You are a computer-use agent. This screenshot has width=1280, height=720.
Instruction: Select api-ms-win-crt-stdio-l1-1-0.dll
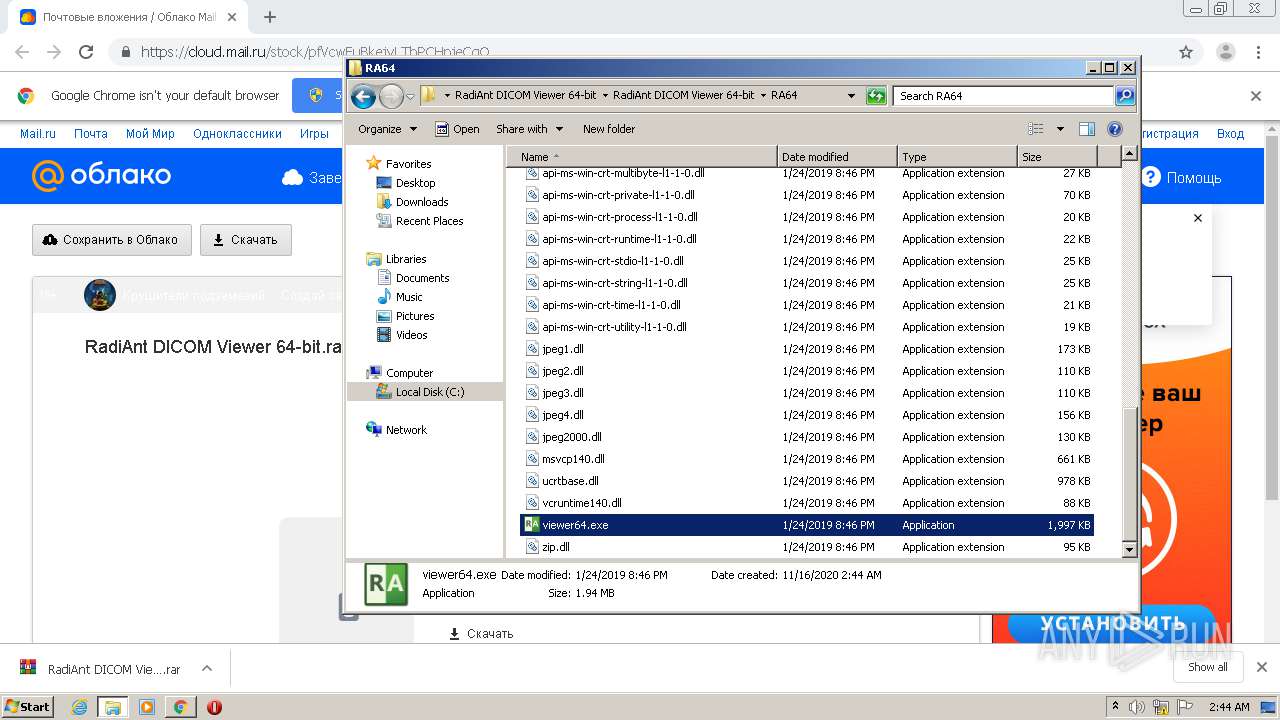[612, 261]
